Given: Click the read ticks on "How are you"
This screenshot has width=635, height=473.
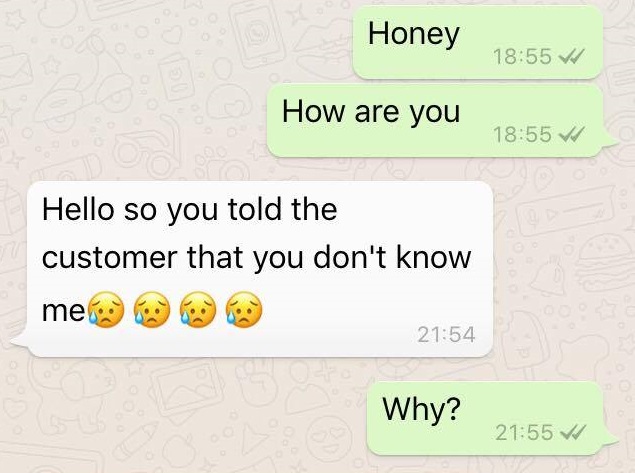Looking at the screenshot, I should pyautogui.click(x=571, y=134).
